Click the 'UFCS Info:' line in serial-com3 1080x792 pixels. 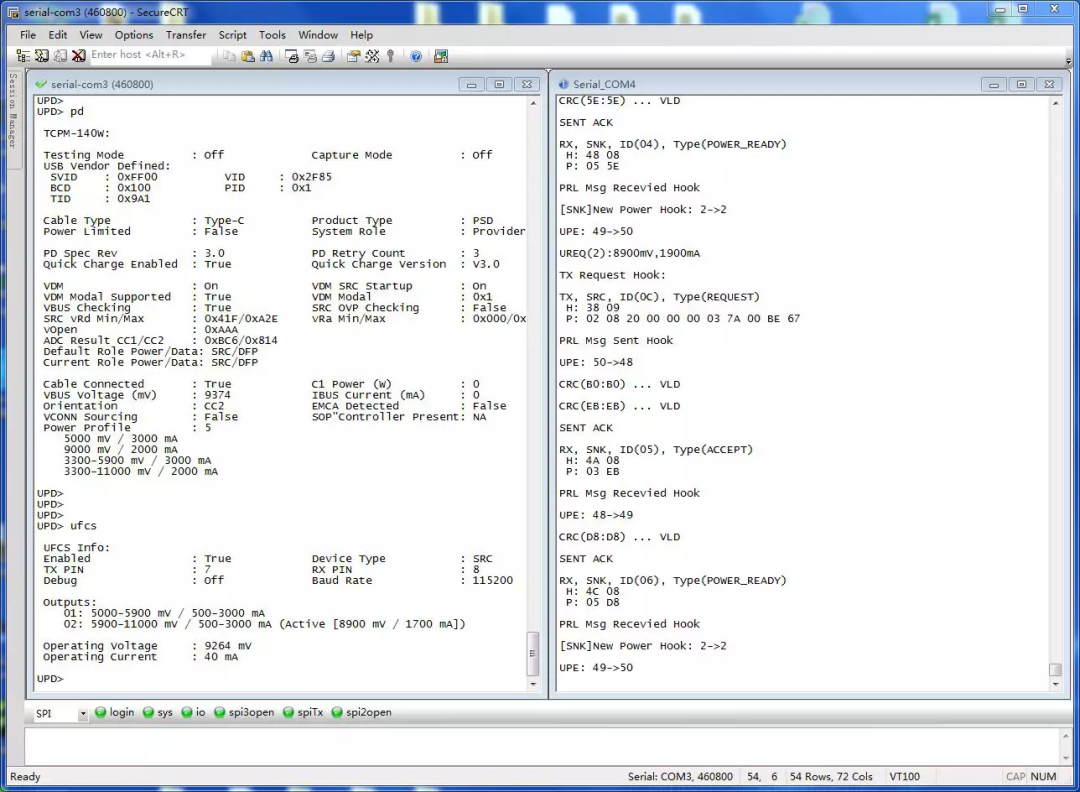click(76, 548)
